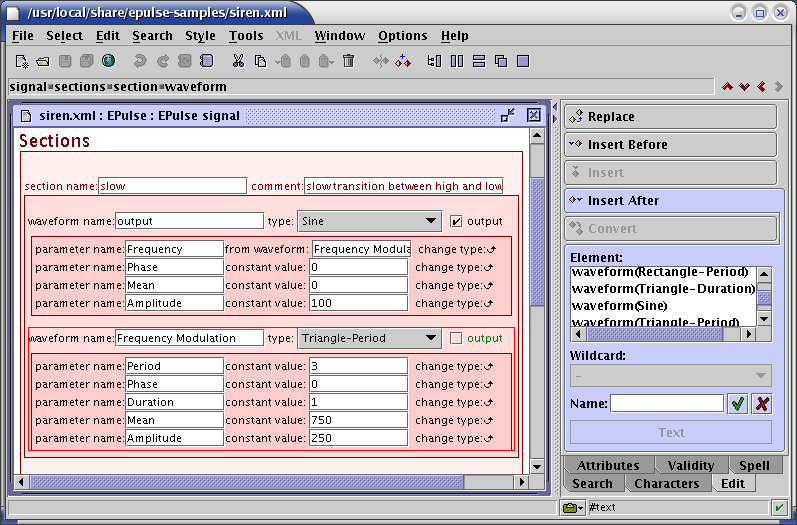Switch to the Spell tab
Screen dimensions: 797x525
754,466
